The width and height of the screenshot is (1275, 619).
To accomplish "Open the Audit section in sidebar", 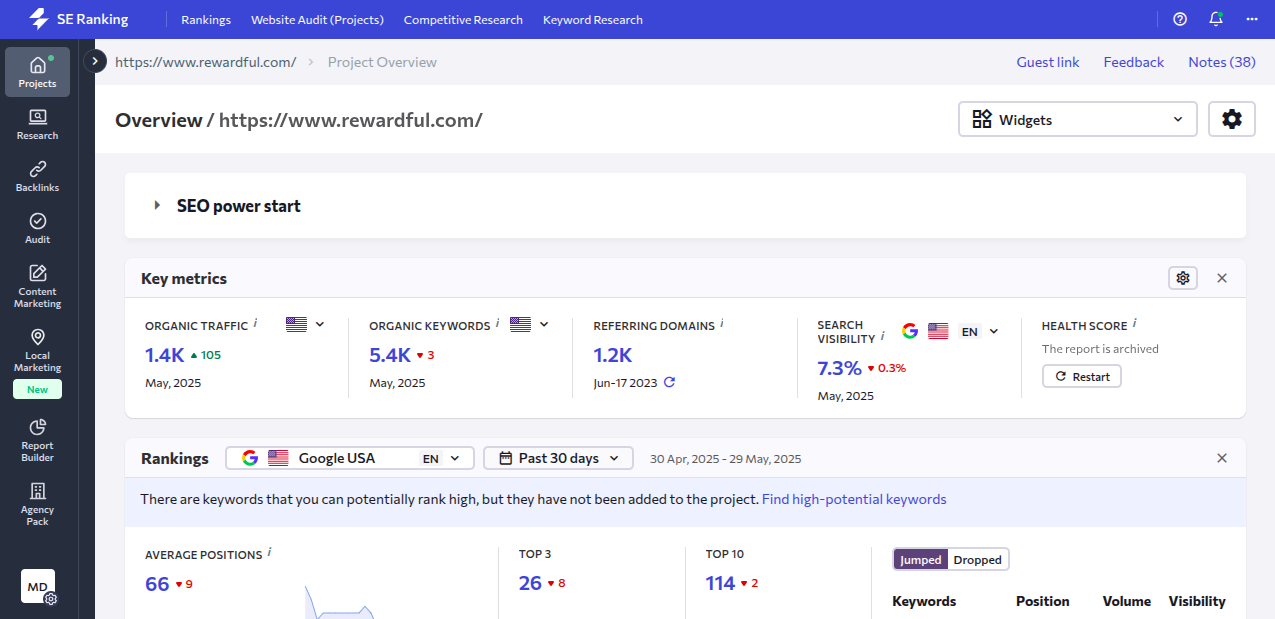I will click(x=37, y=228).
